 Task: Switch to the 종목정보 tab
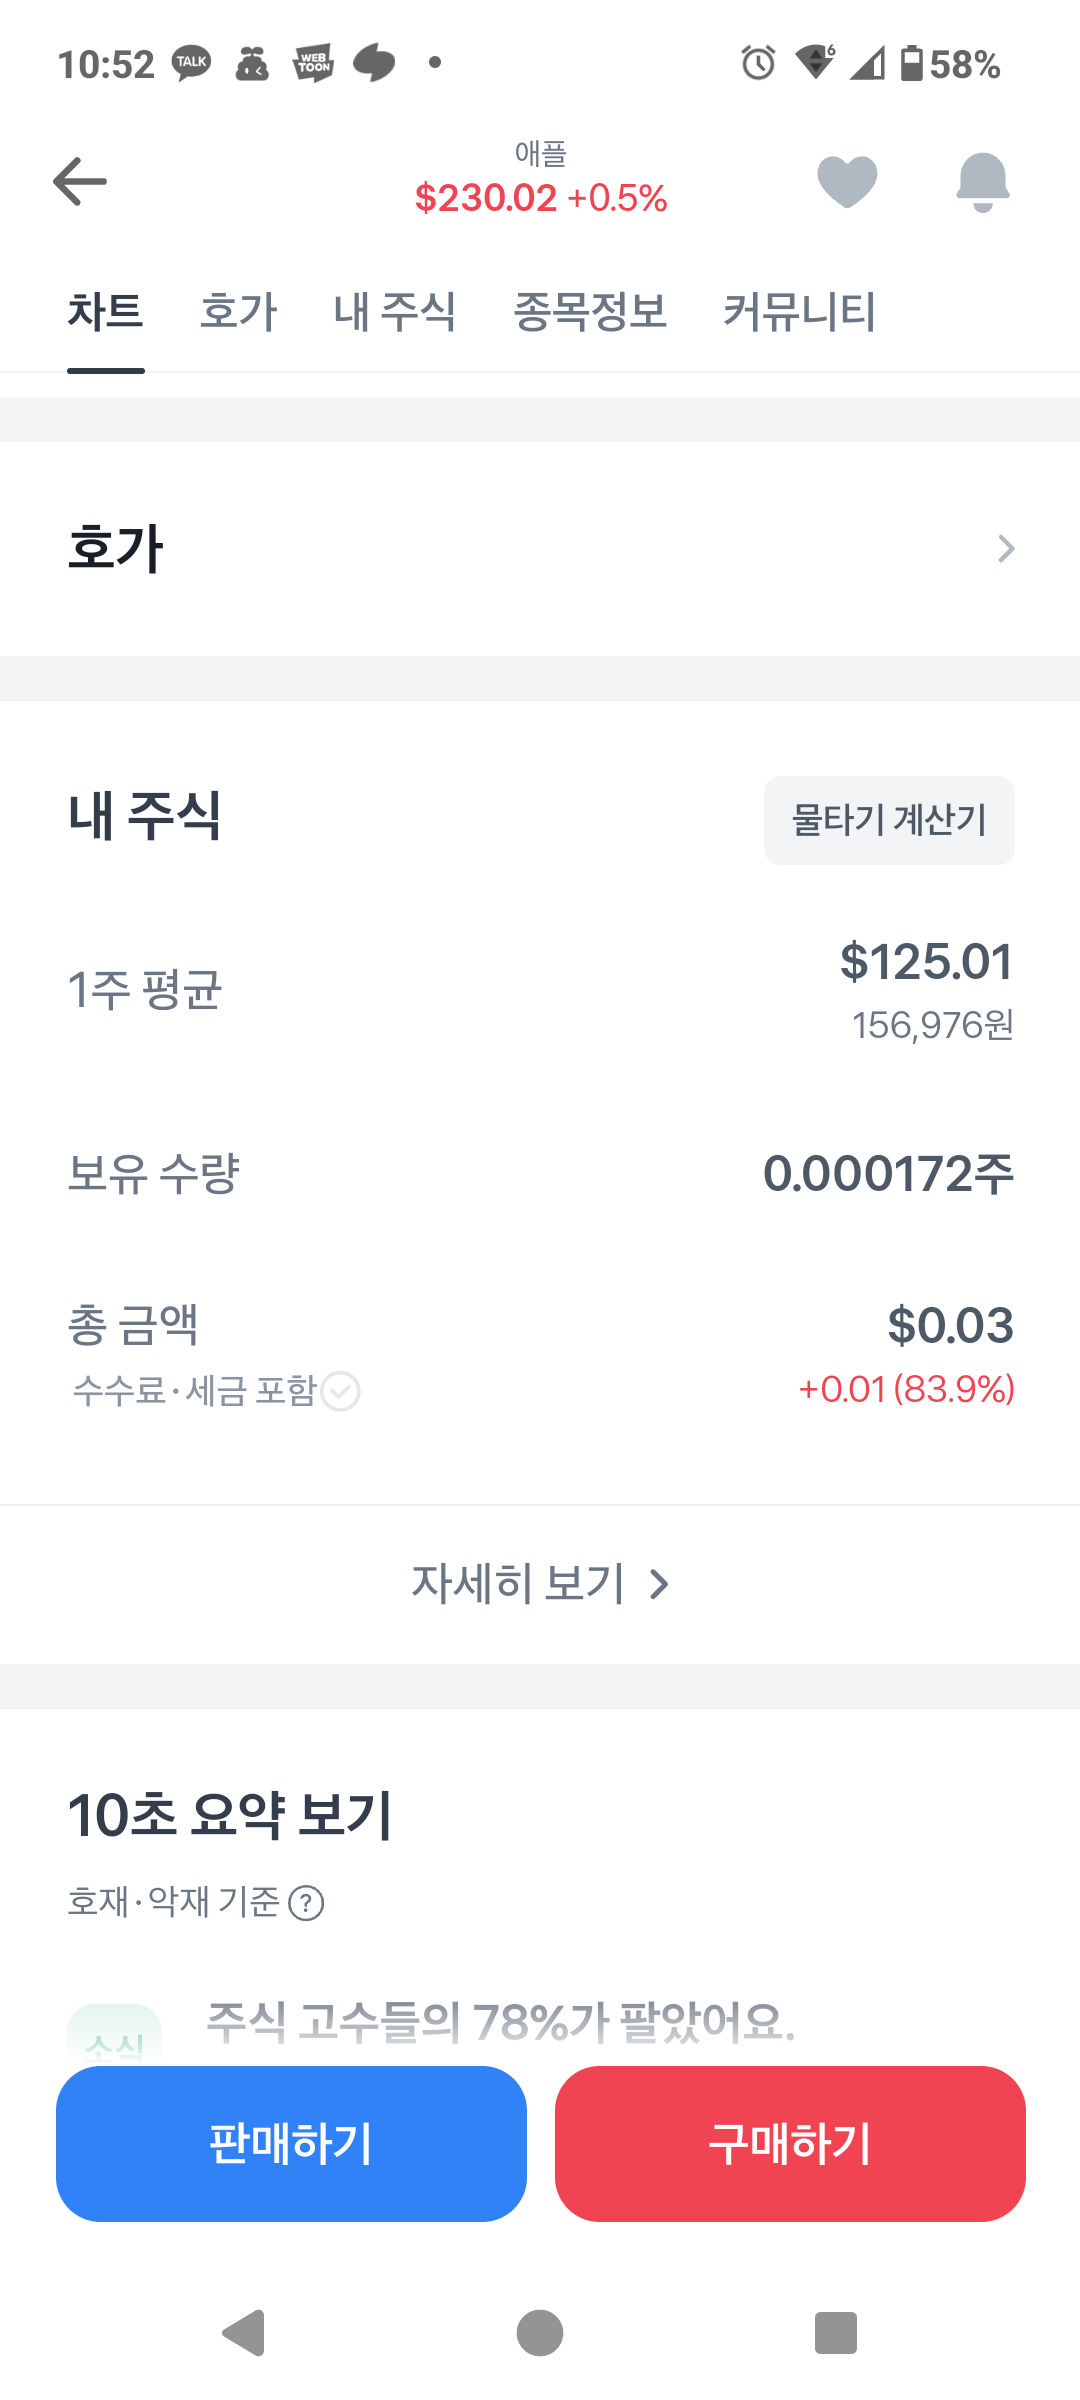(590, 311)
